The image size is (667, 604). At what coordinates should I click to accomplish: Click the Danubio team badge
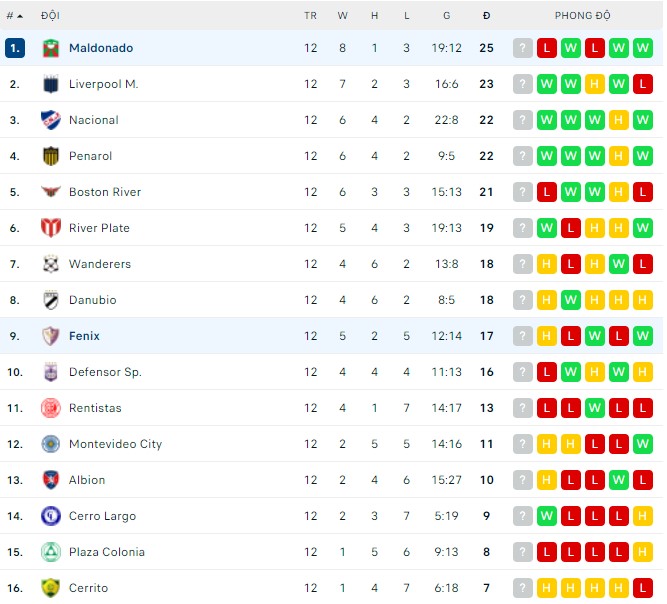(x=51, y=300)
